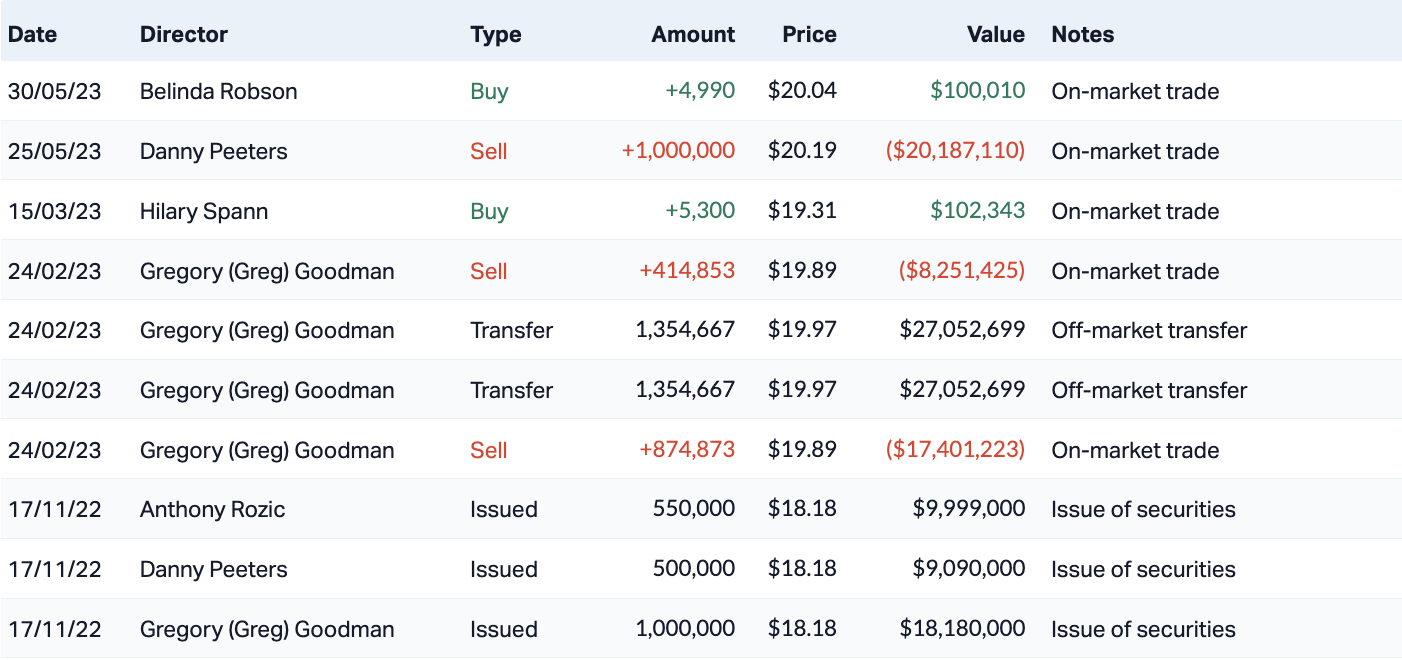The height and width of the screenshot is (660, 1402).
Task: Click on director Anthony Rozic
Action: click(x=213, y=509)
